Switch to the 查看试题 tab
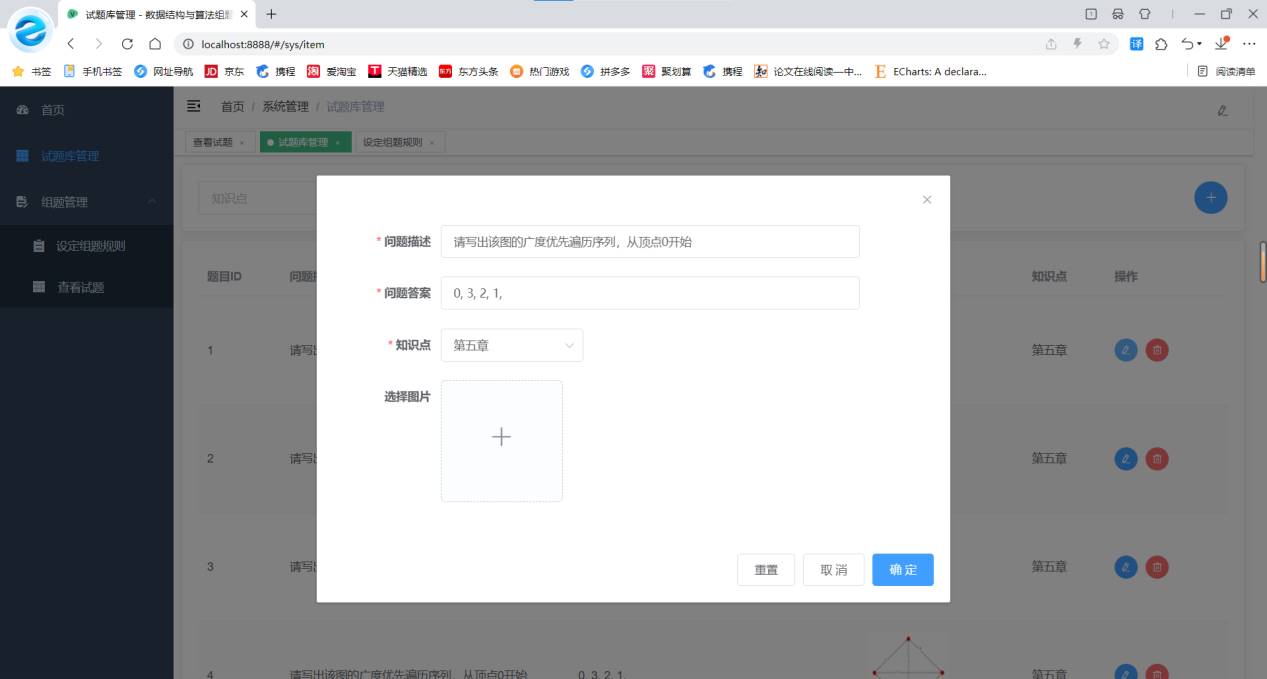The height and width of the screenshot is (679, 1267). coord(212,142)
